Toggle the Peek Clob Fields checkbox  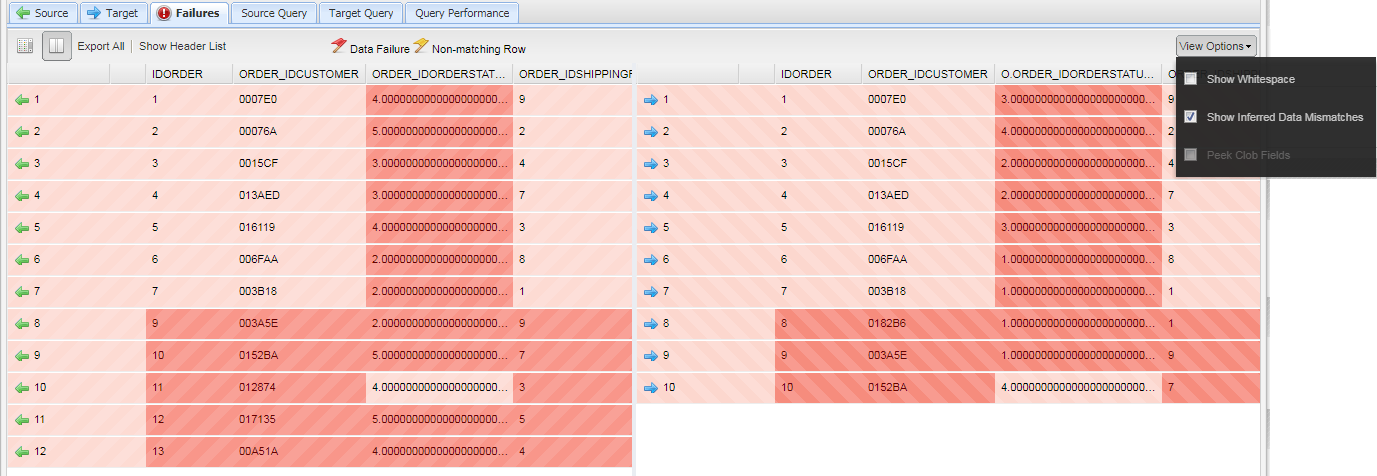(1190, 155)
